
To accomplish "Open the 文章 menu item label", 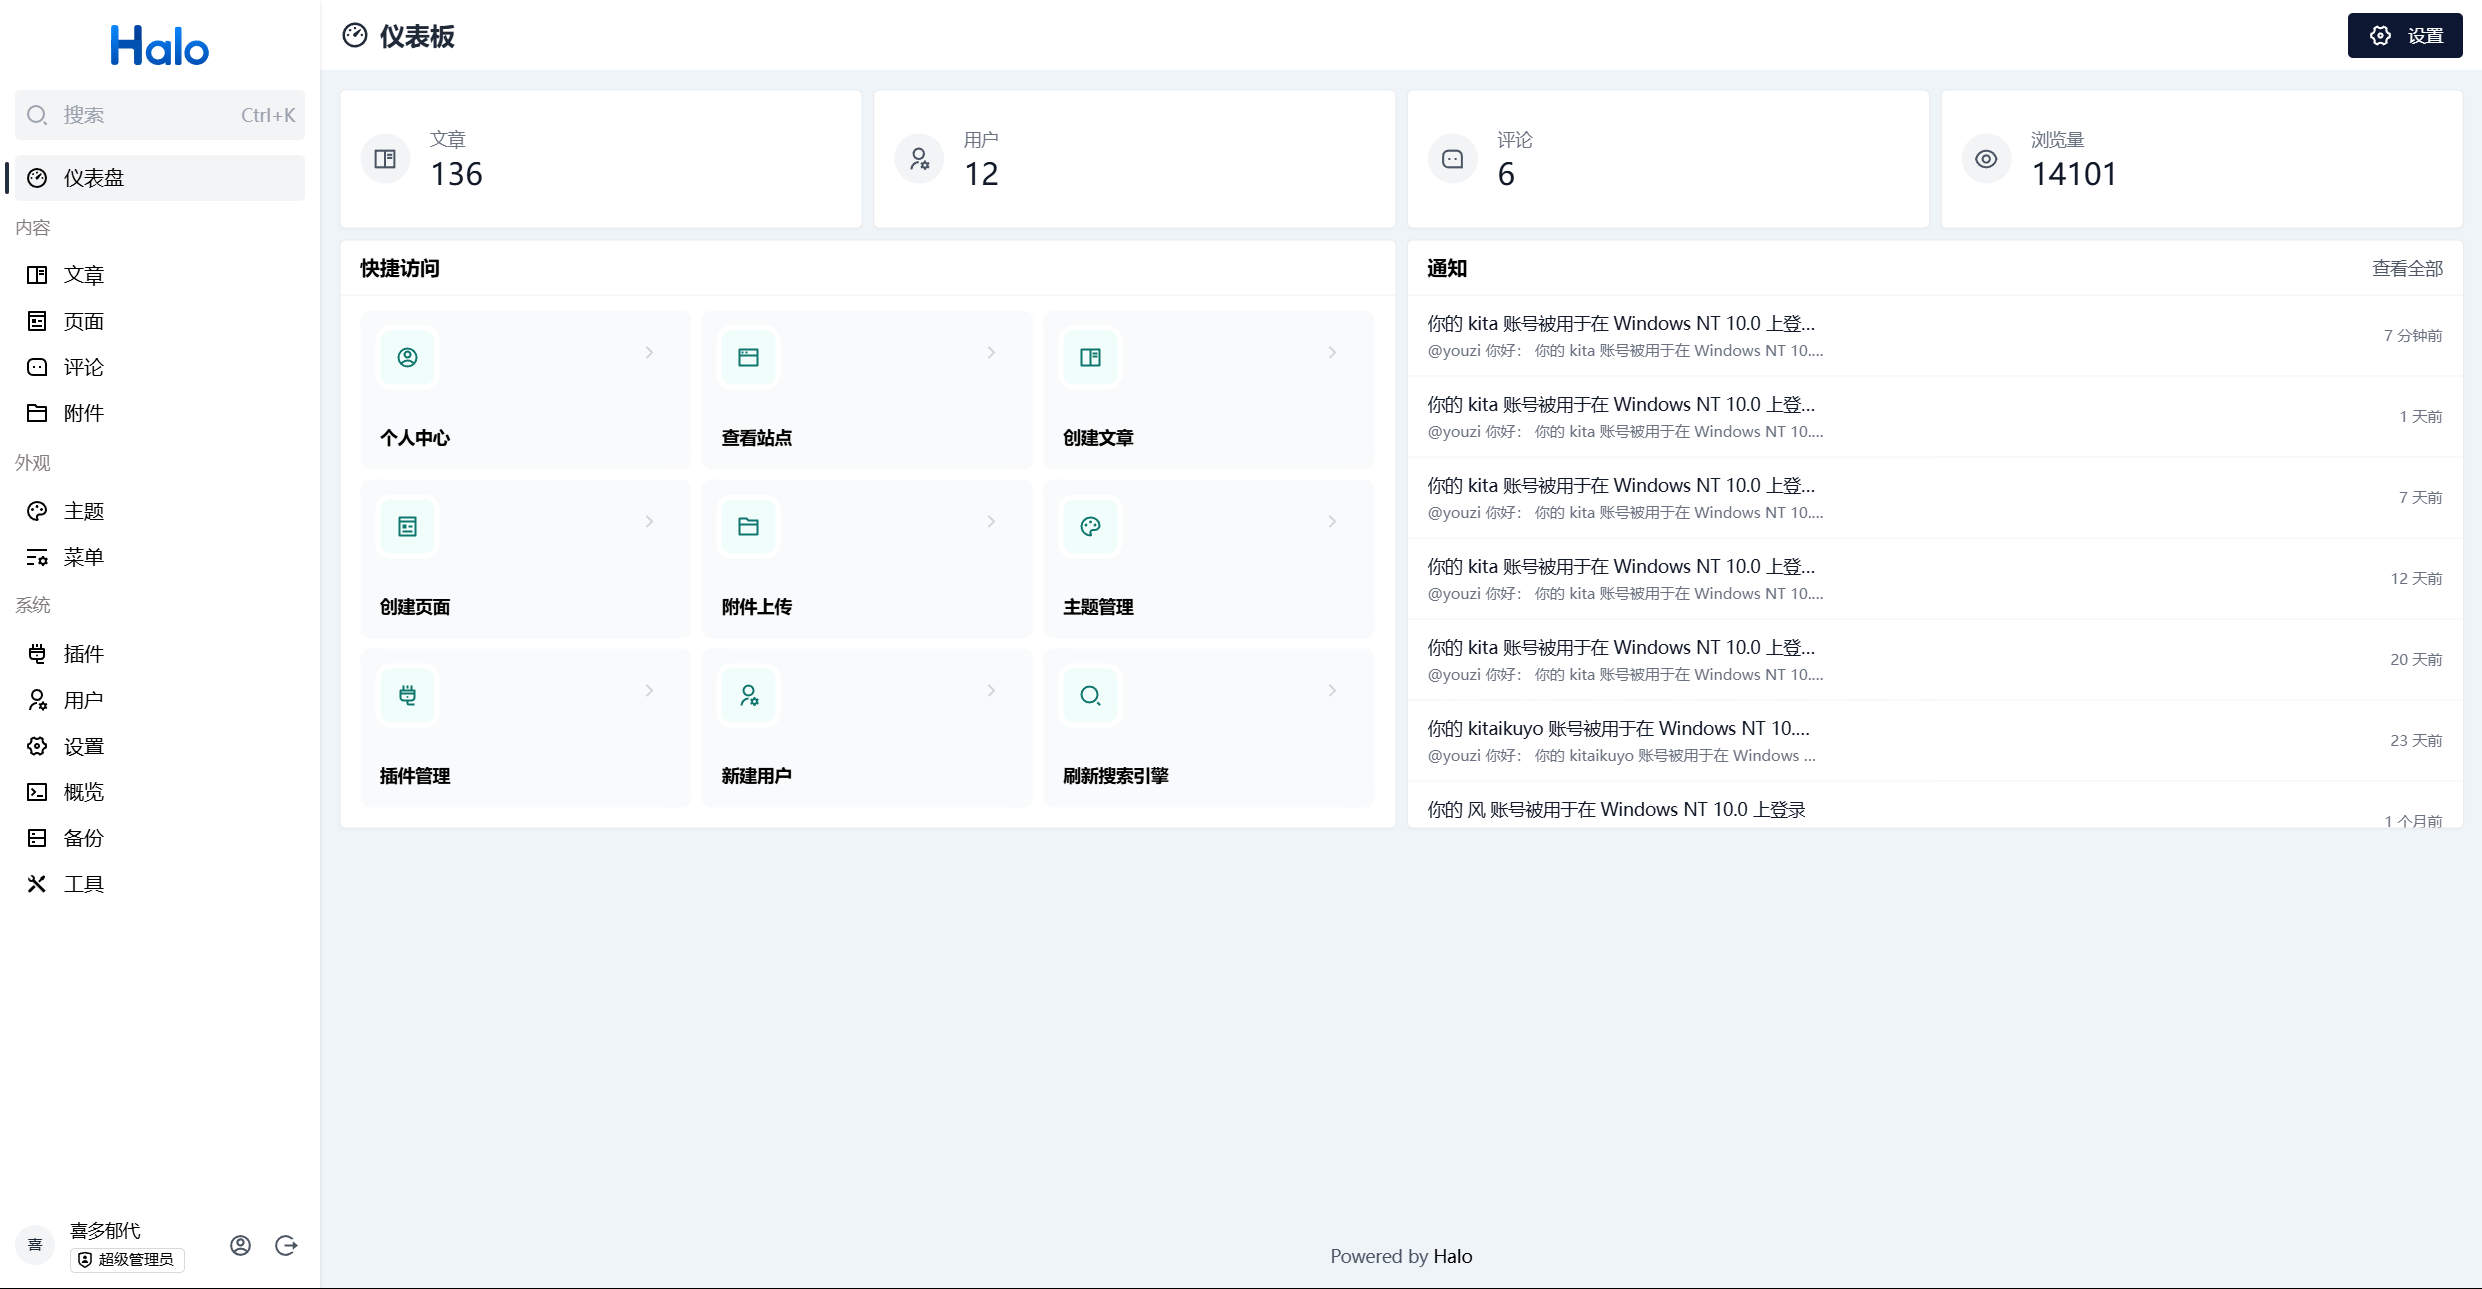I will (x=84, y=275).
